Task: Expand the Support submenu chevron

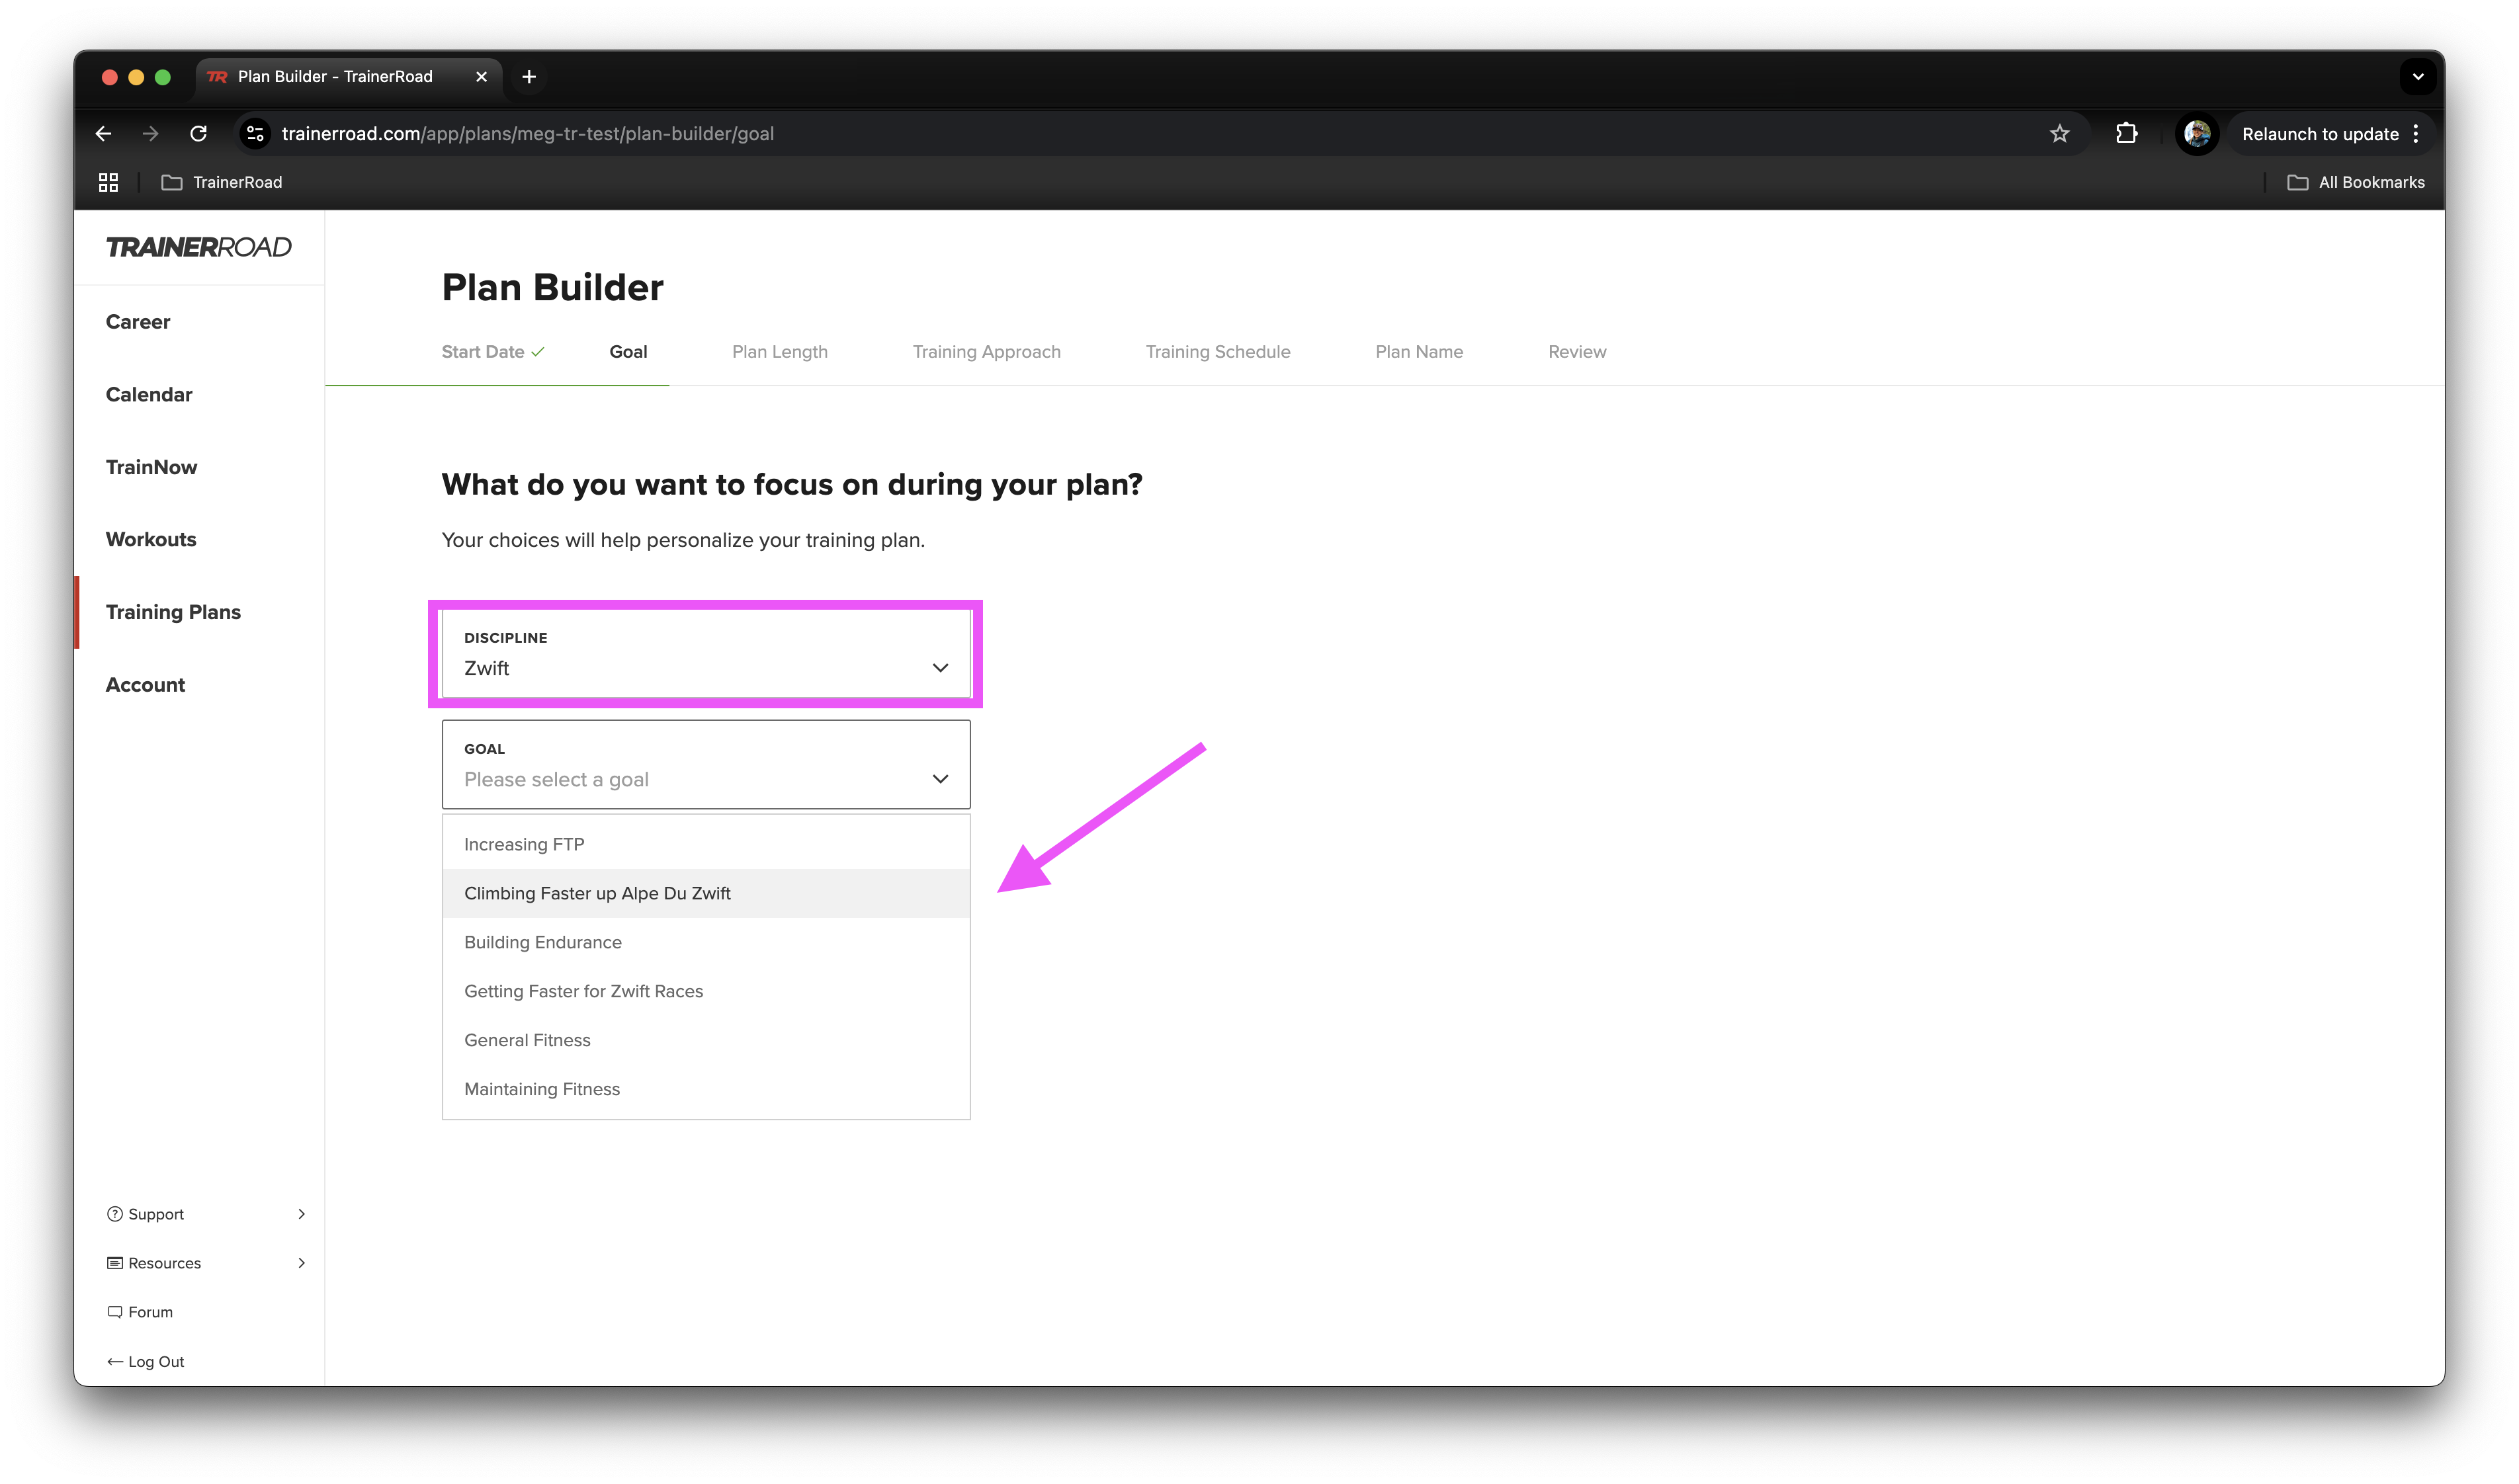Action: 301,1214
